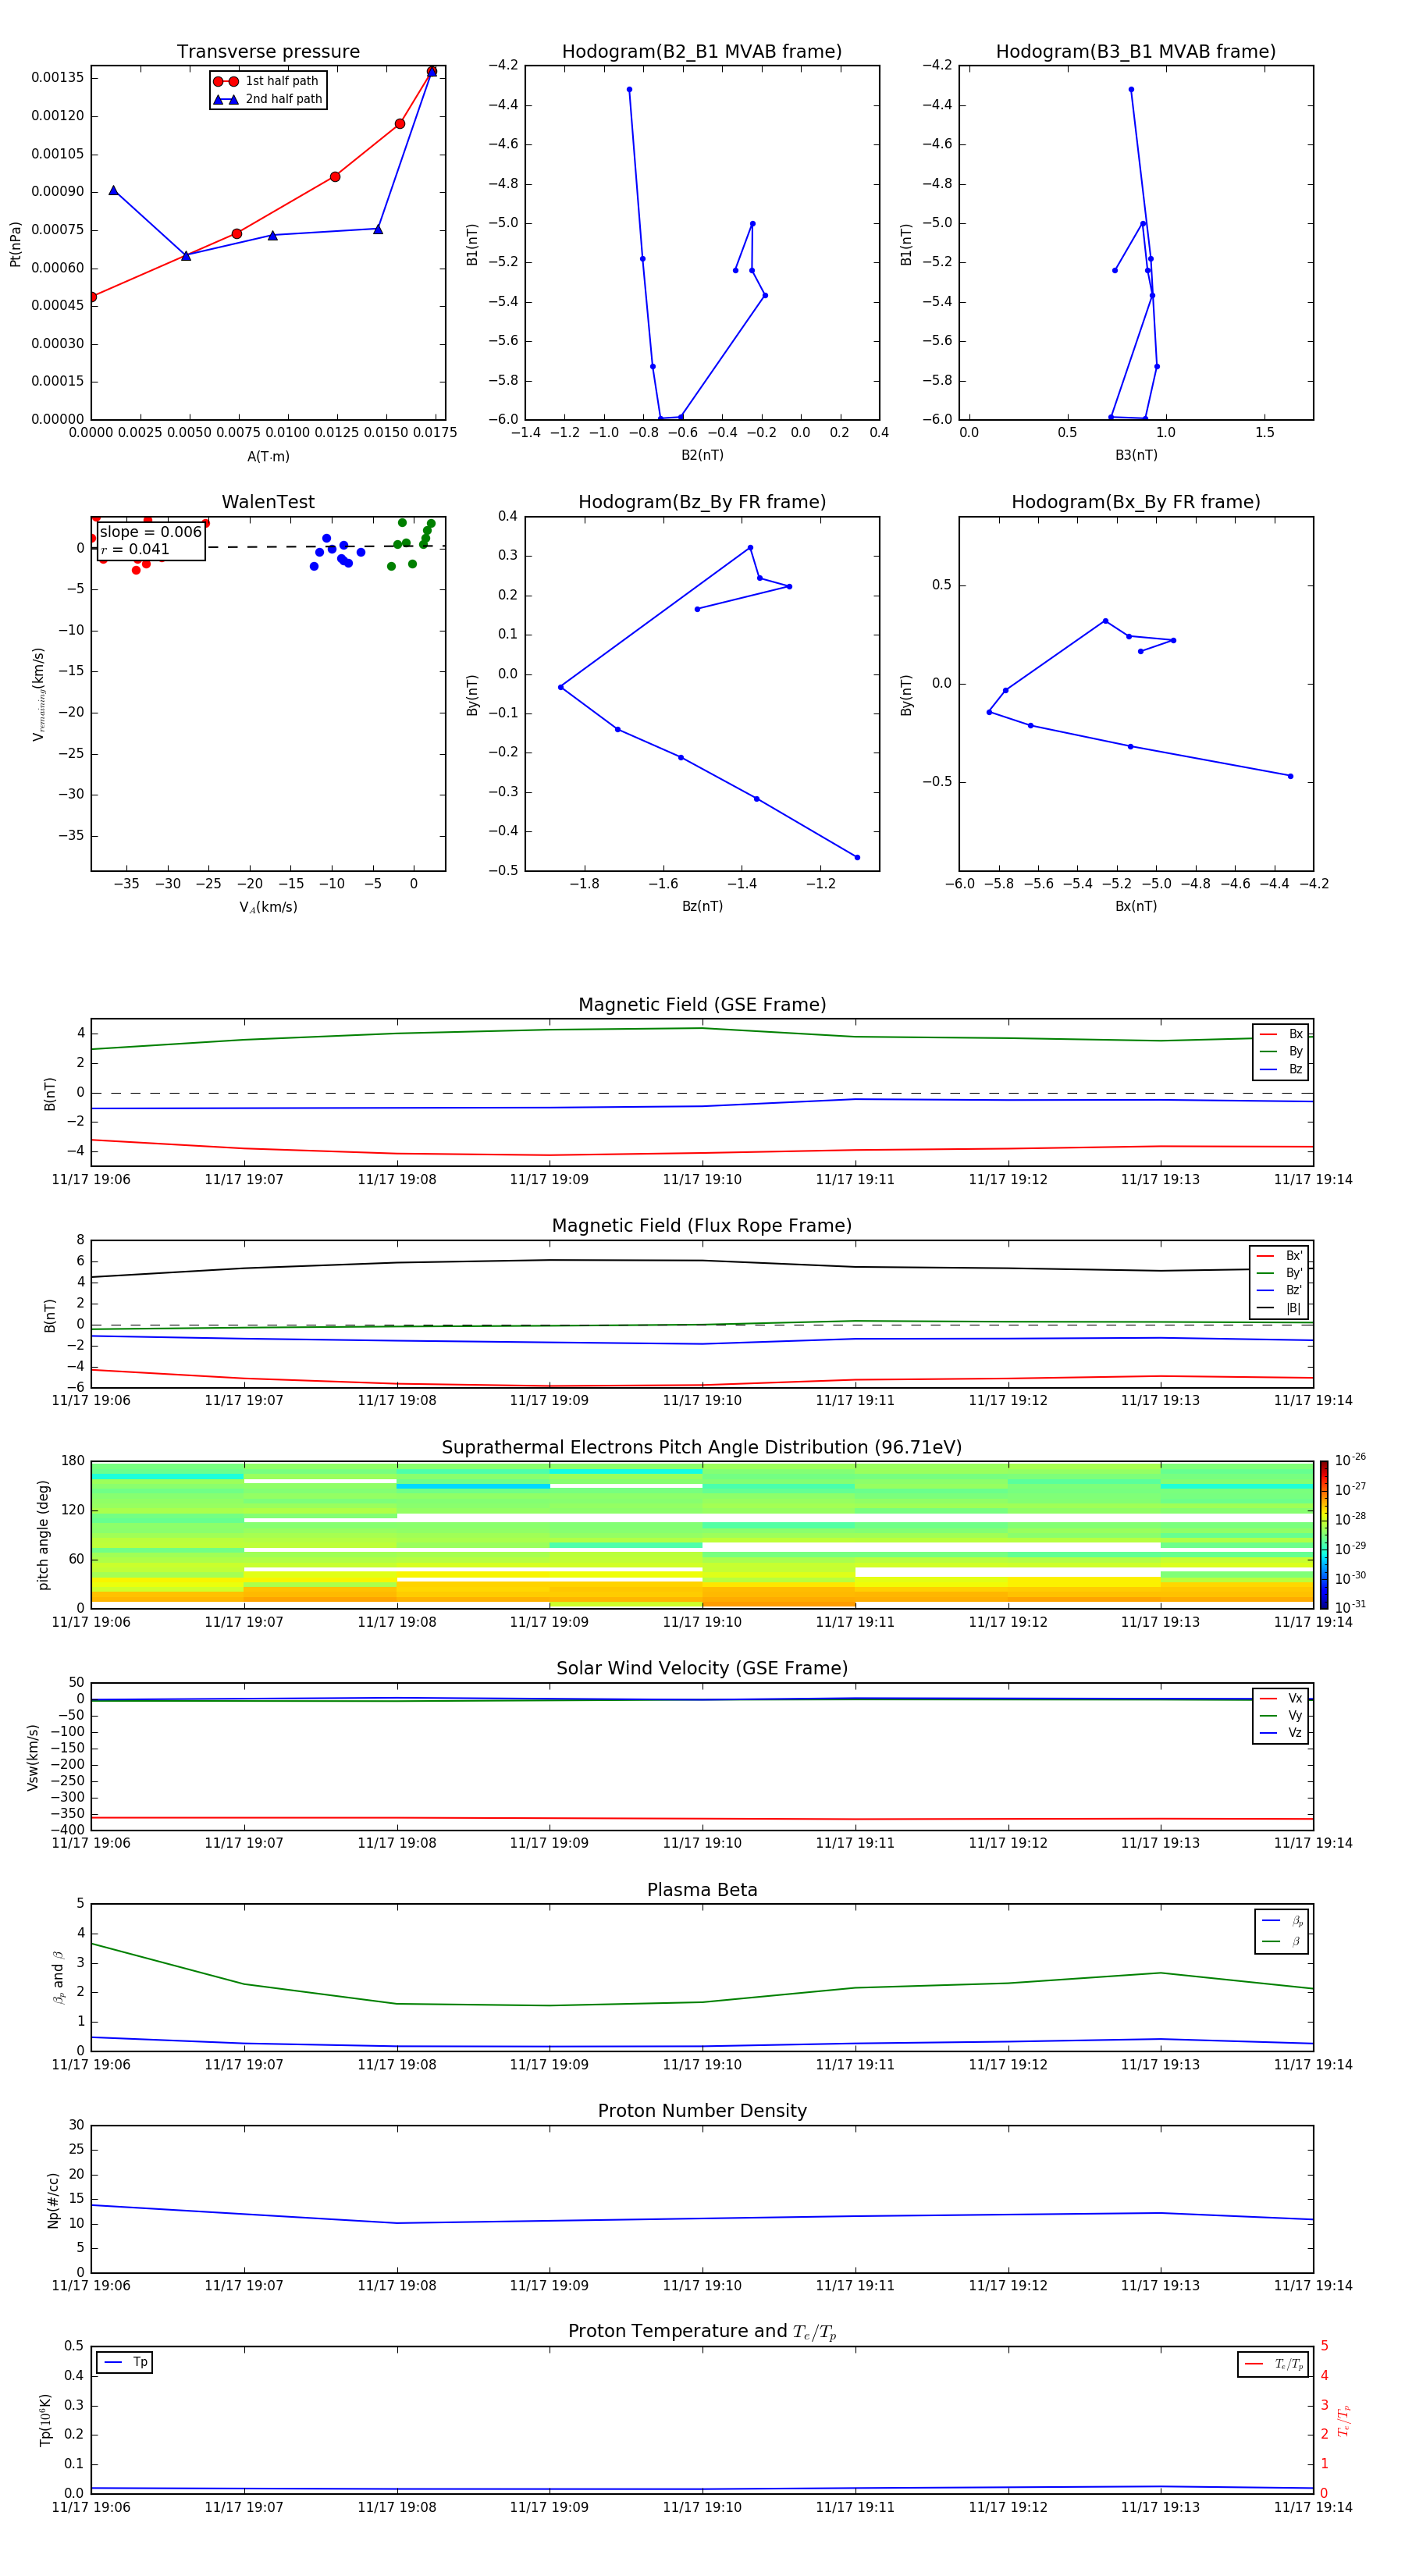
Task: Click the "0.00135" tick on Transverse pressure axis
Action: (x=58, y=78)
